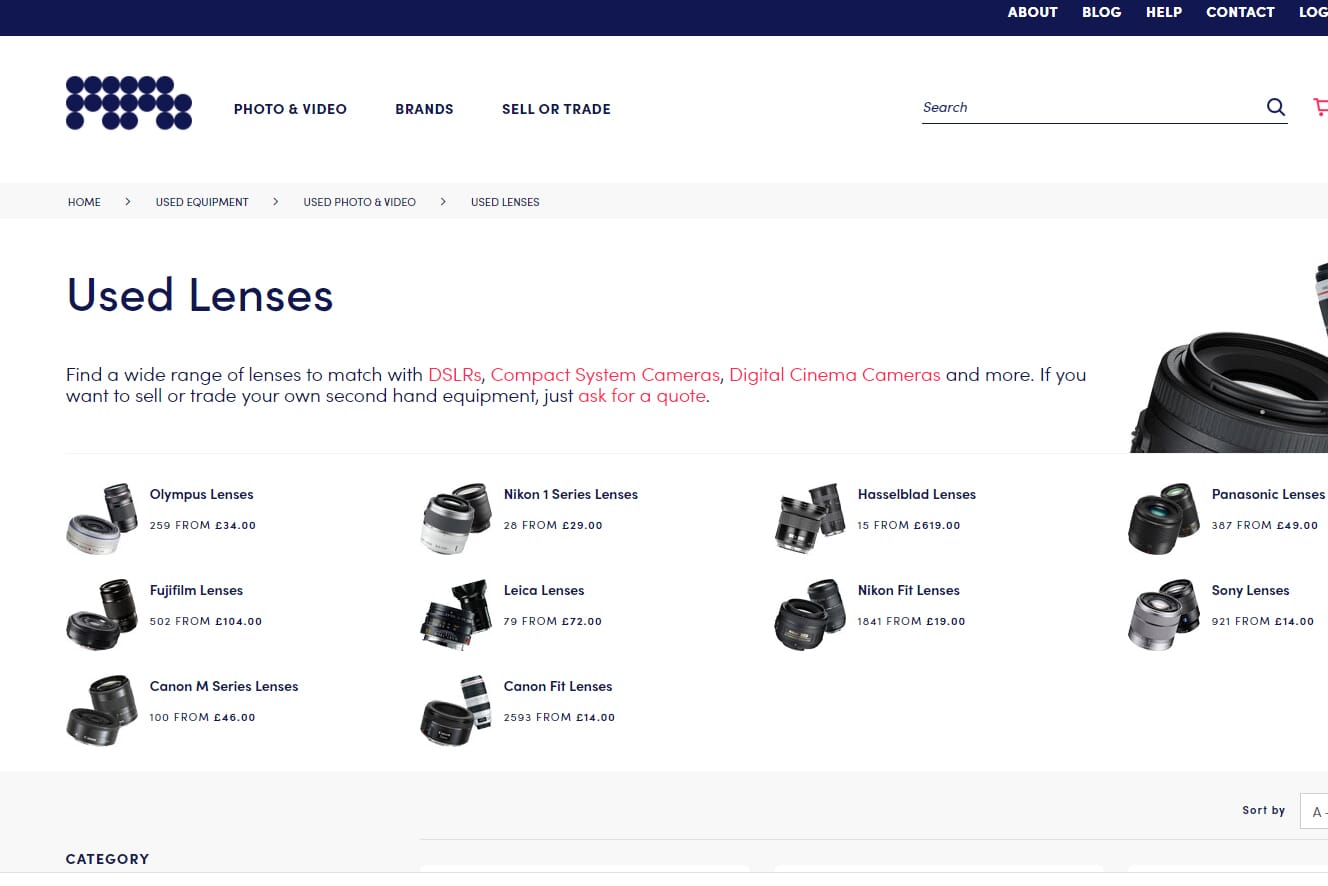Open the Fujifilm Lenses link

197,590
